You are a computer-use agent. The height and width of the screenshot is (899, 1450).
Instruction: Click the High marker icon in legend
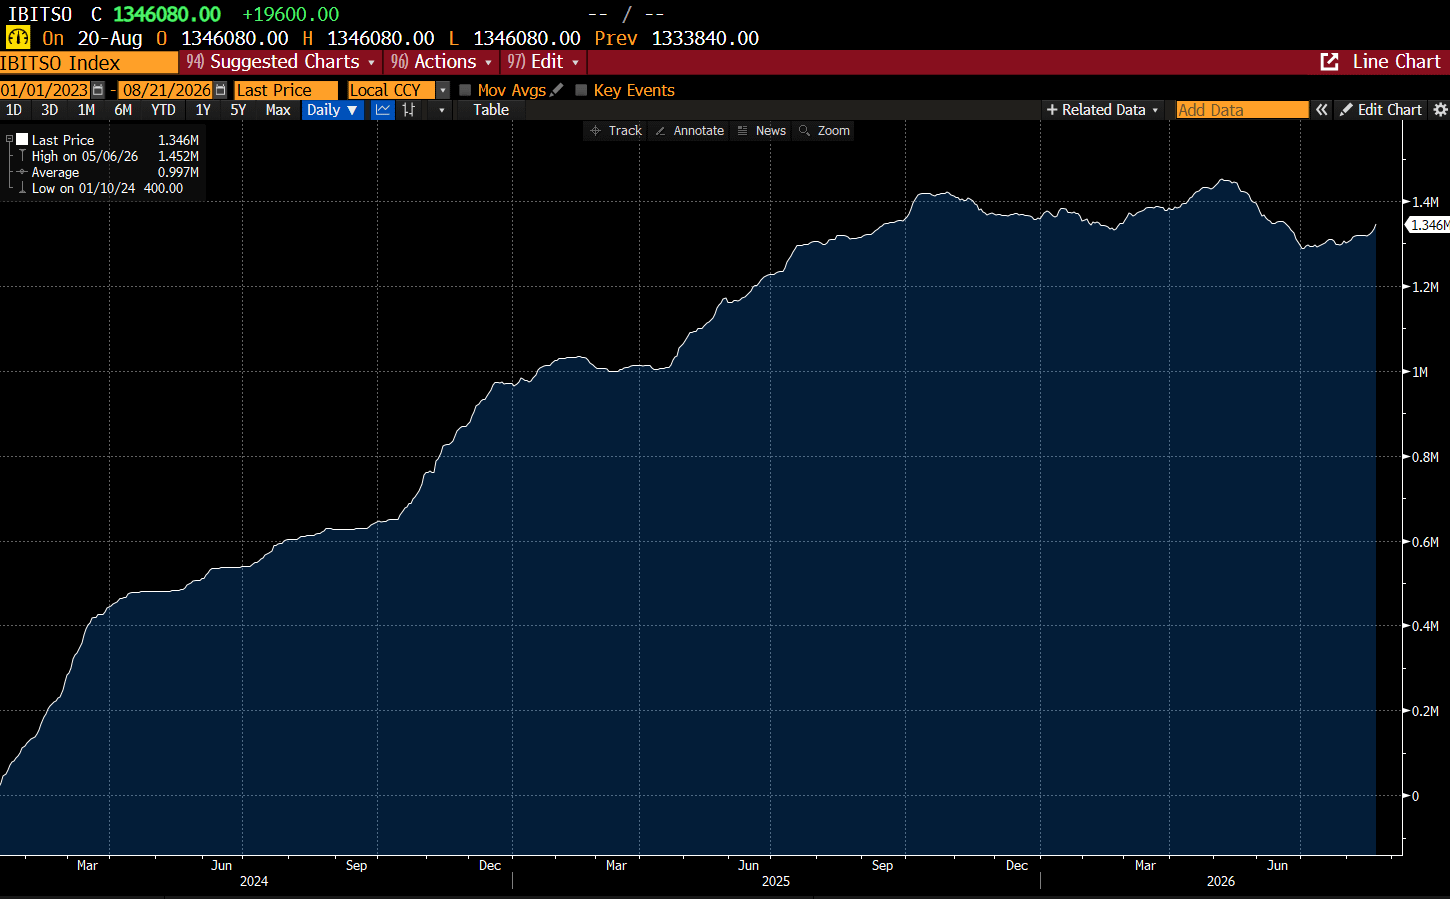click(22, 156)
